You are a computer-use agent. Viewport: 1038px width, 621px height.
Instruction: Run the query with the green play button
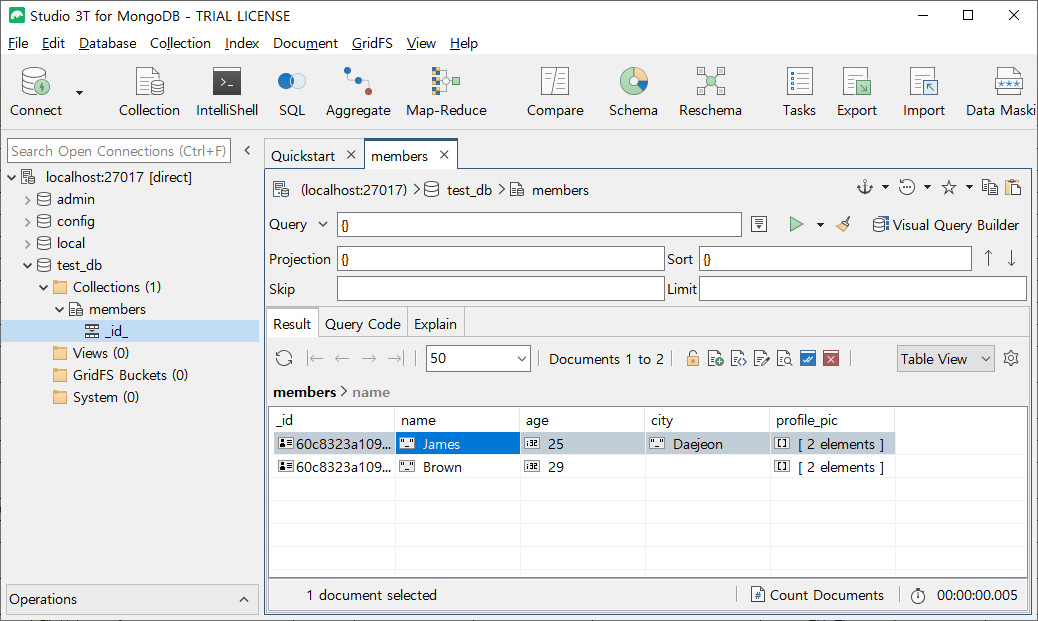(x=796, y=224)
